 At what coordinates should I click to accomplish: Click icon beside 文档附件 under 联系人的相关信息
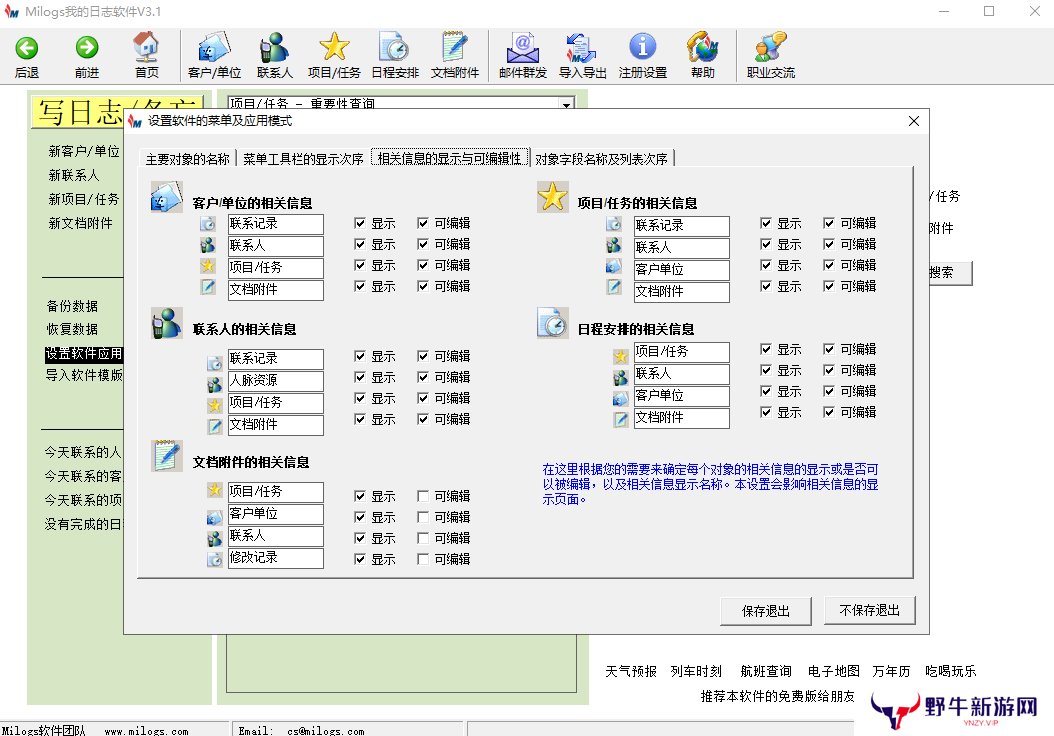click(214, 426)
